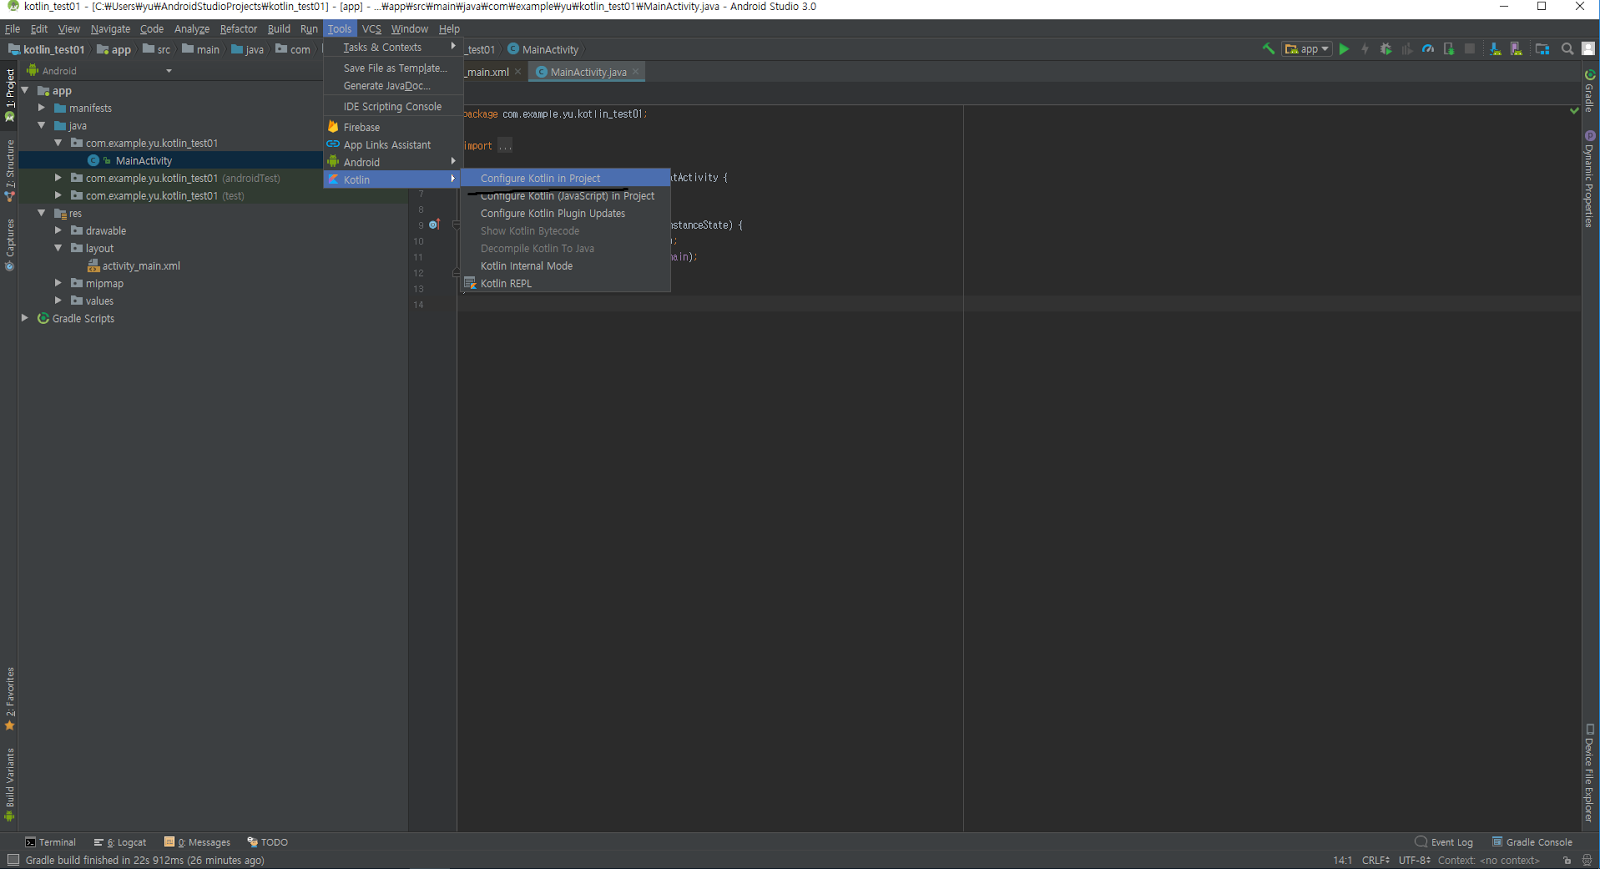Click Kotlin Internal Mode menu entry

pos(565,266)
